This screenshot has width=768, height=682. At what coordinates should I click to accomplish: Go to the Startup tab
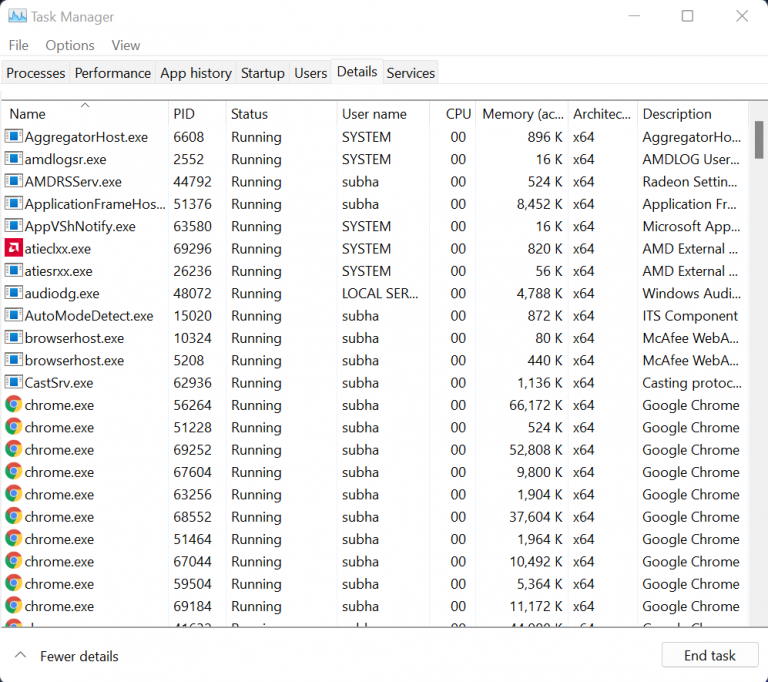[x=263, y=73]
